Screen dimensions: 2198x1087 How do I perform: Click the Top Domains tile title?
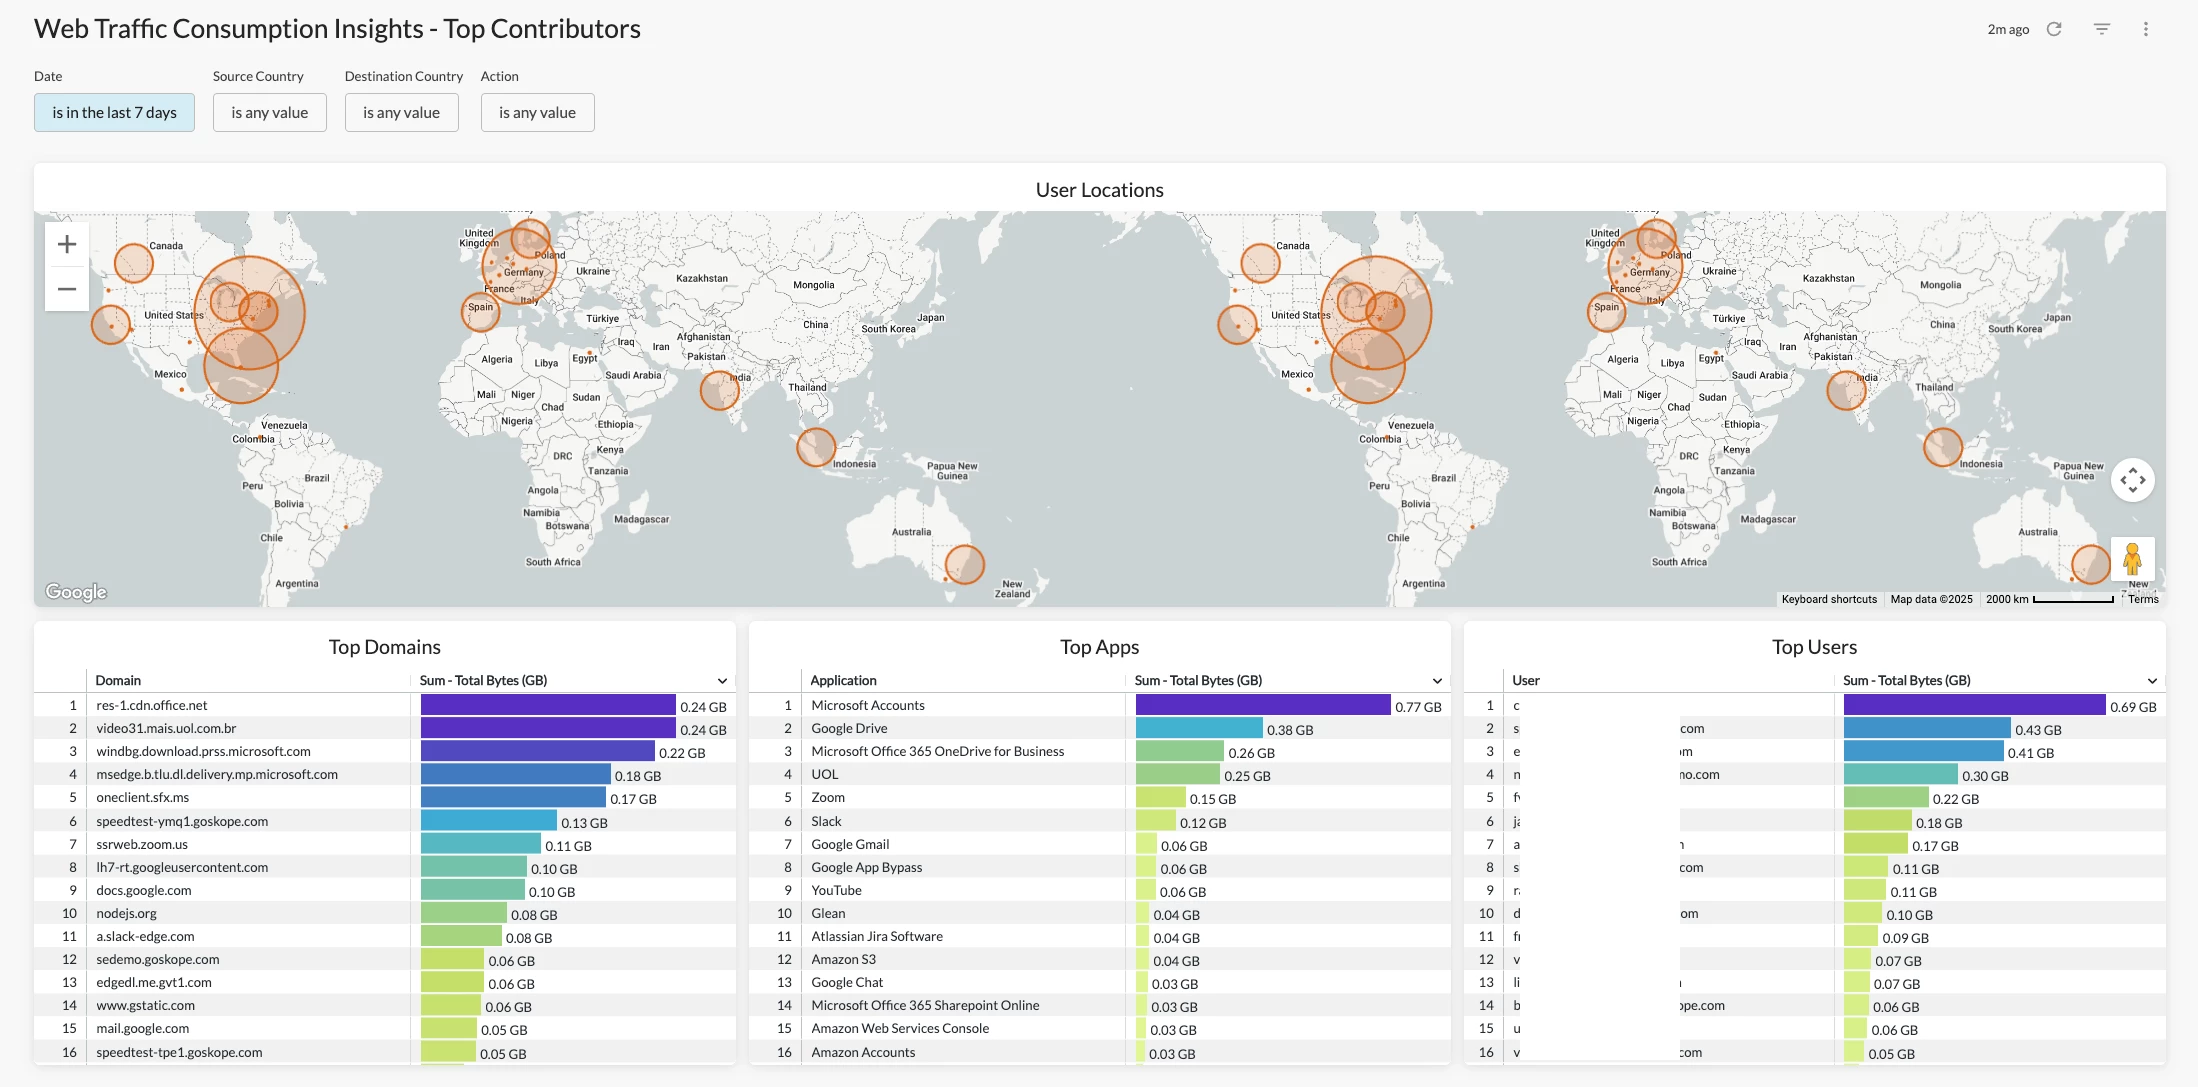385,647
